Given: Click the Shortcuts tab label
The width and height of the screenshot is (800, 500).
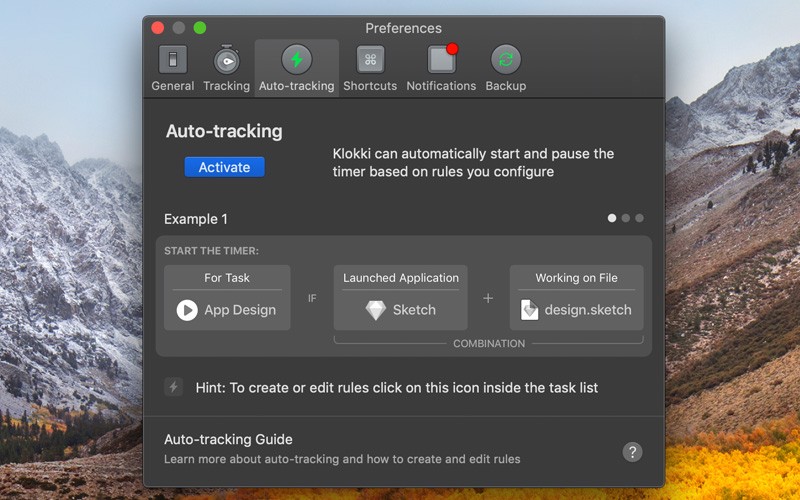Looking at the screenshot, I should (x=370, y=86).
